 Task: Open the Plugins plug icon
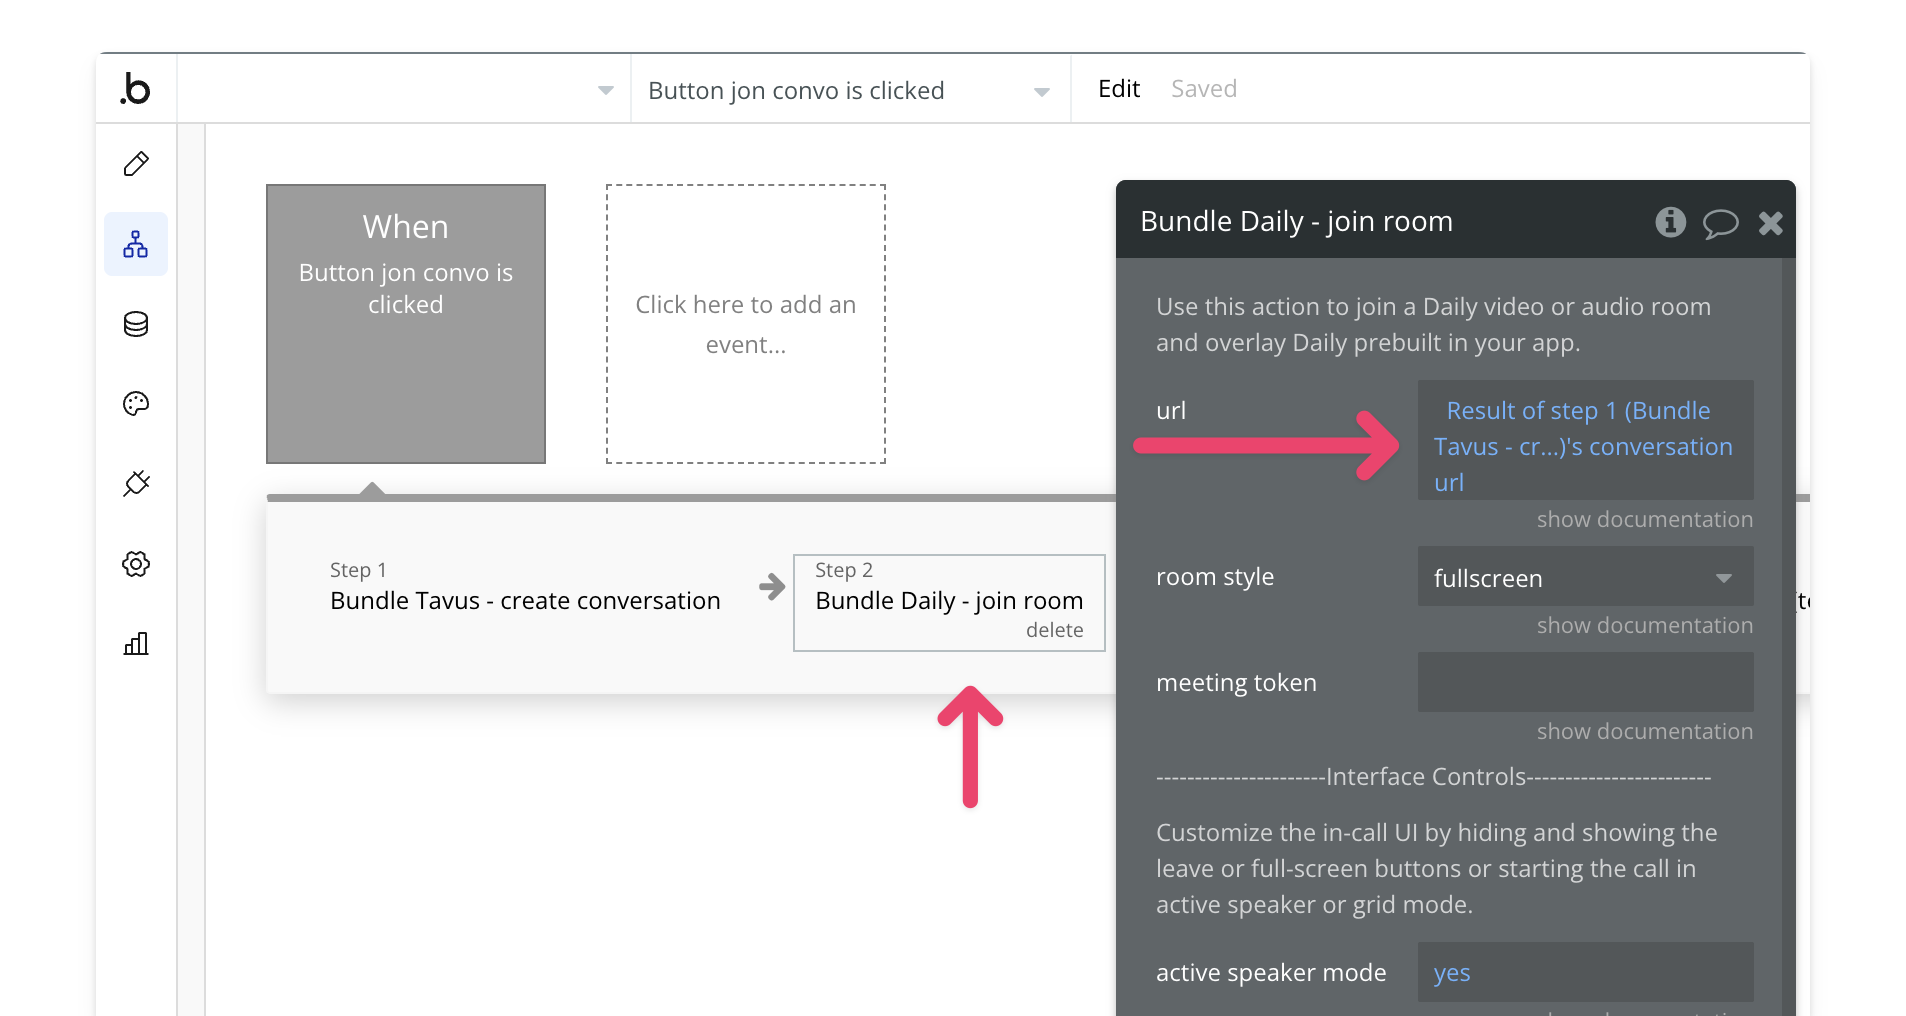[x=136, y=484]
